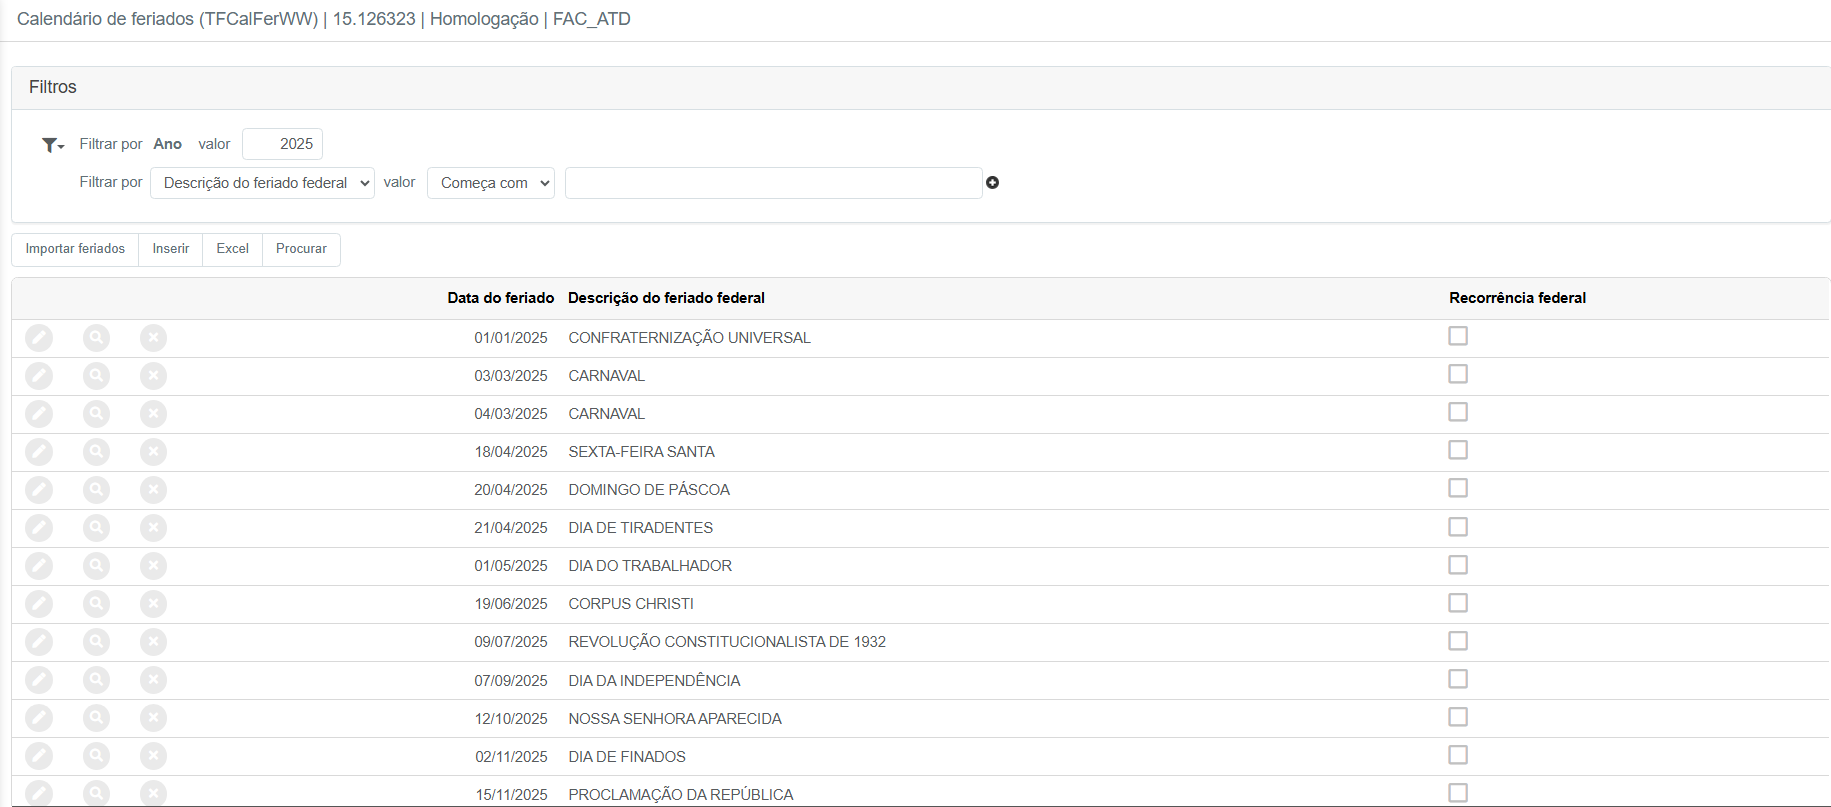Click the Inserir button
Screen dimensions: 1831x807
170,249
